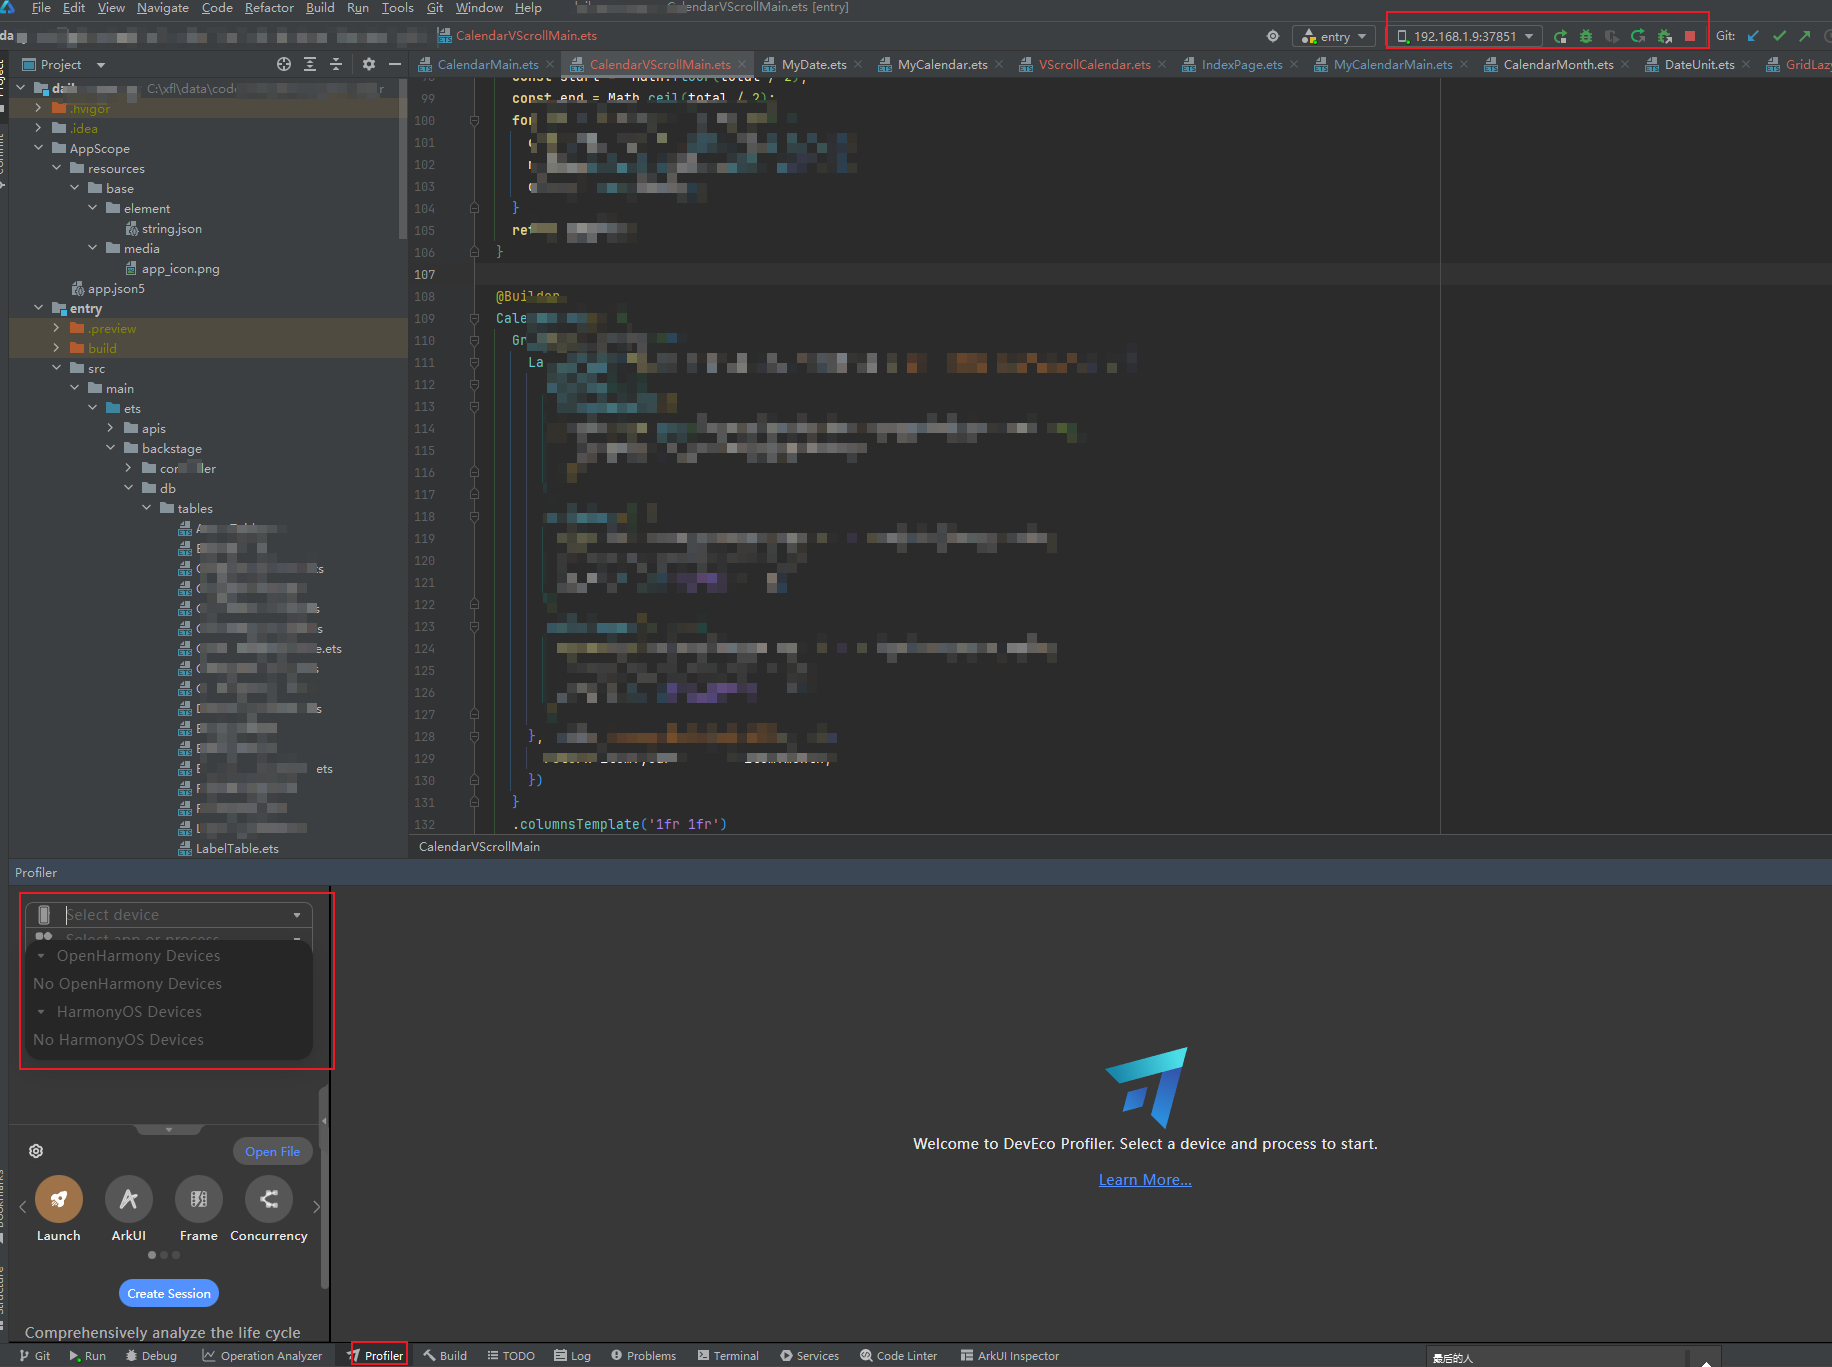Click the Expand All icon in the Project panel

(x=310, y=64)
